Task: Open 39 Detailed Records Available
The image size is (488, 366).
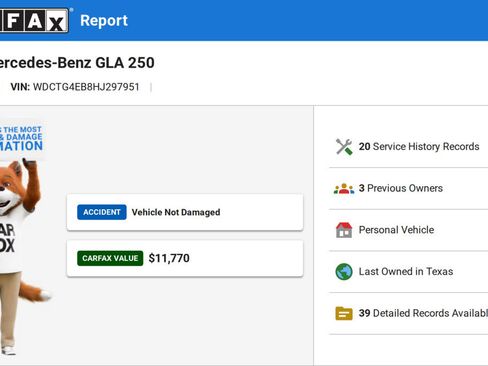Action: 408,313
